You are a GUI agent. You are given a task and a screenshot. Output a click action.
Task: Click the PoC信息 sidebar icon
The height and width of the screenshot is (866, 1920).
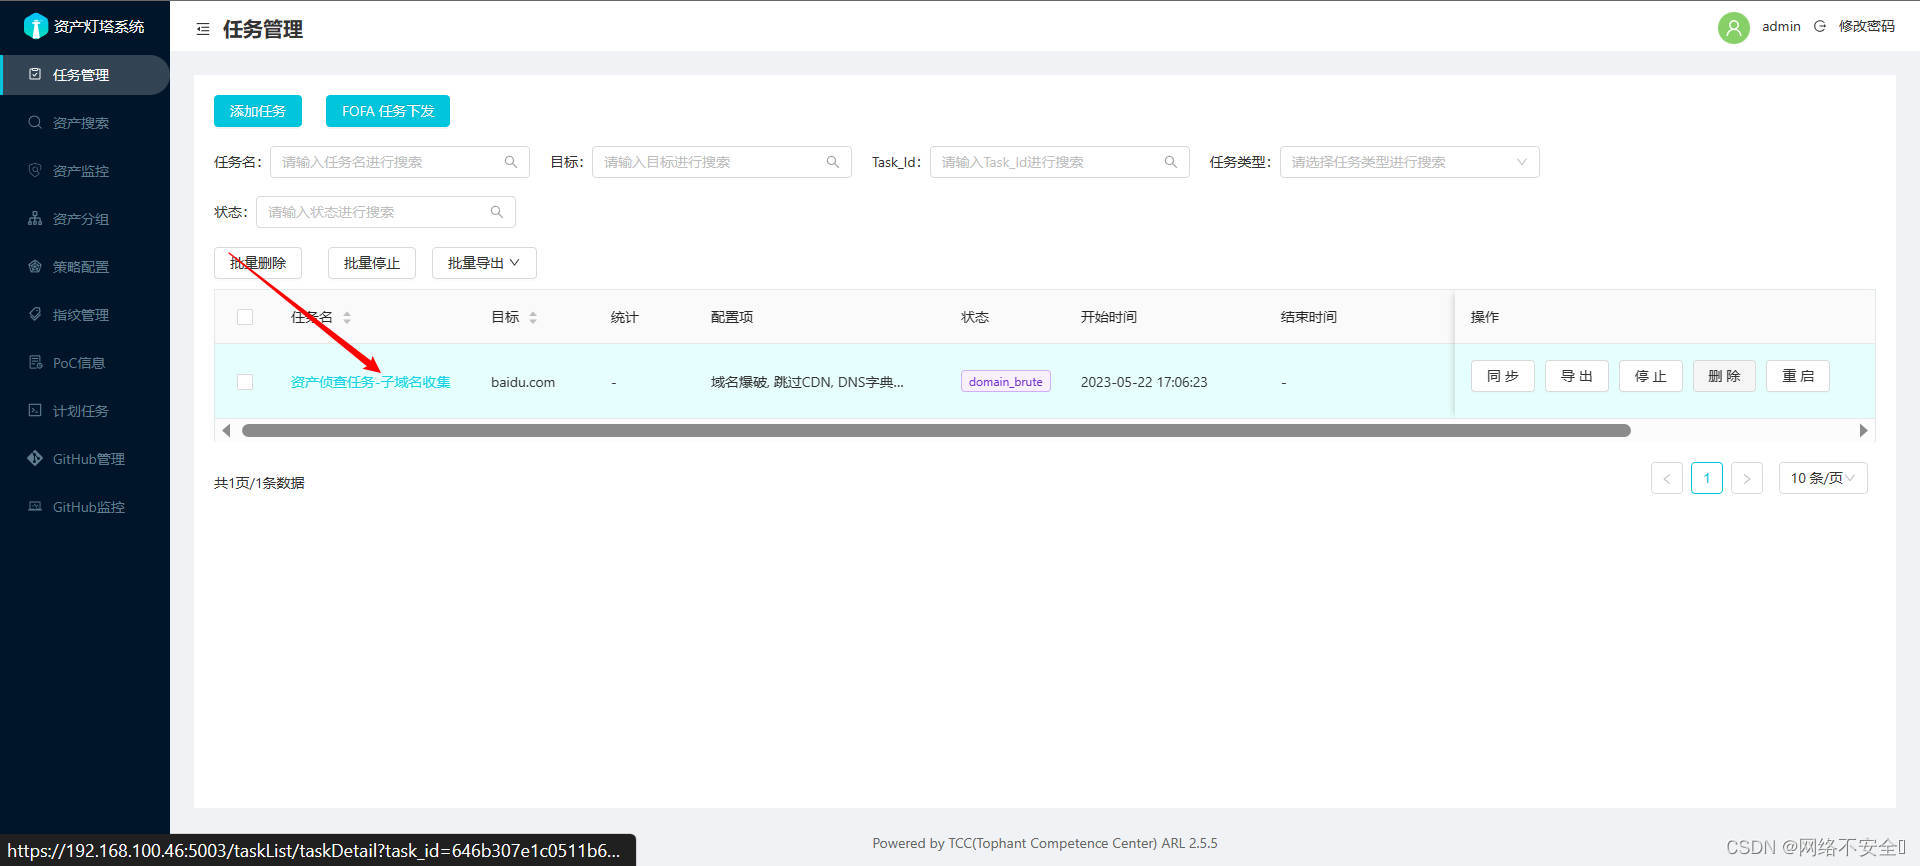(35, 362)
